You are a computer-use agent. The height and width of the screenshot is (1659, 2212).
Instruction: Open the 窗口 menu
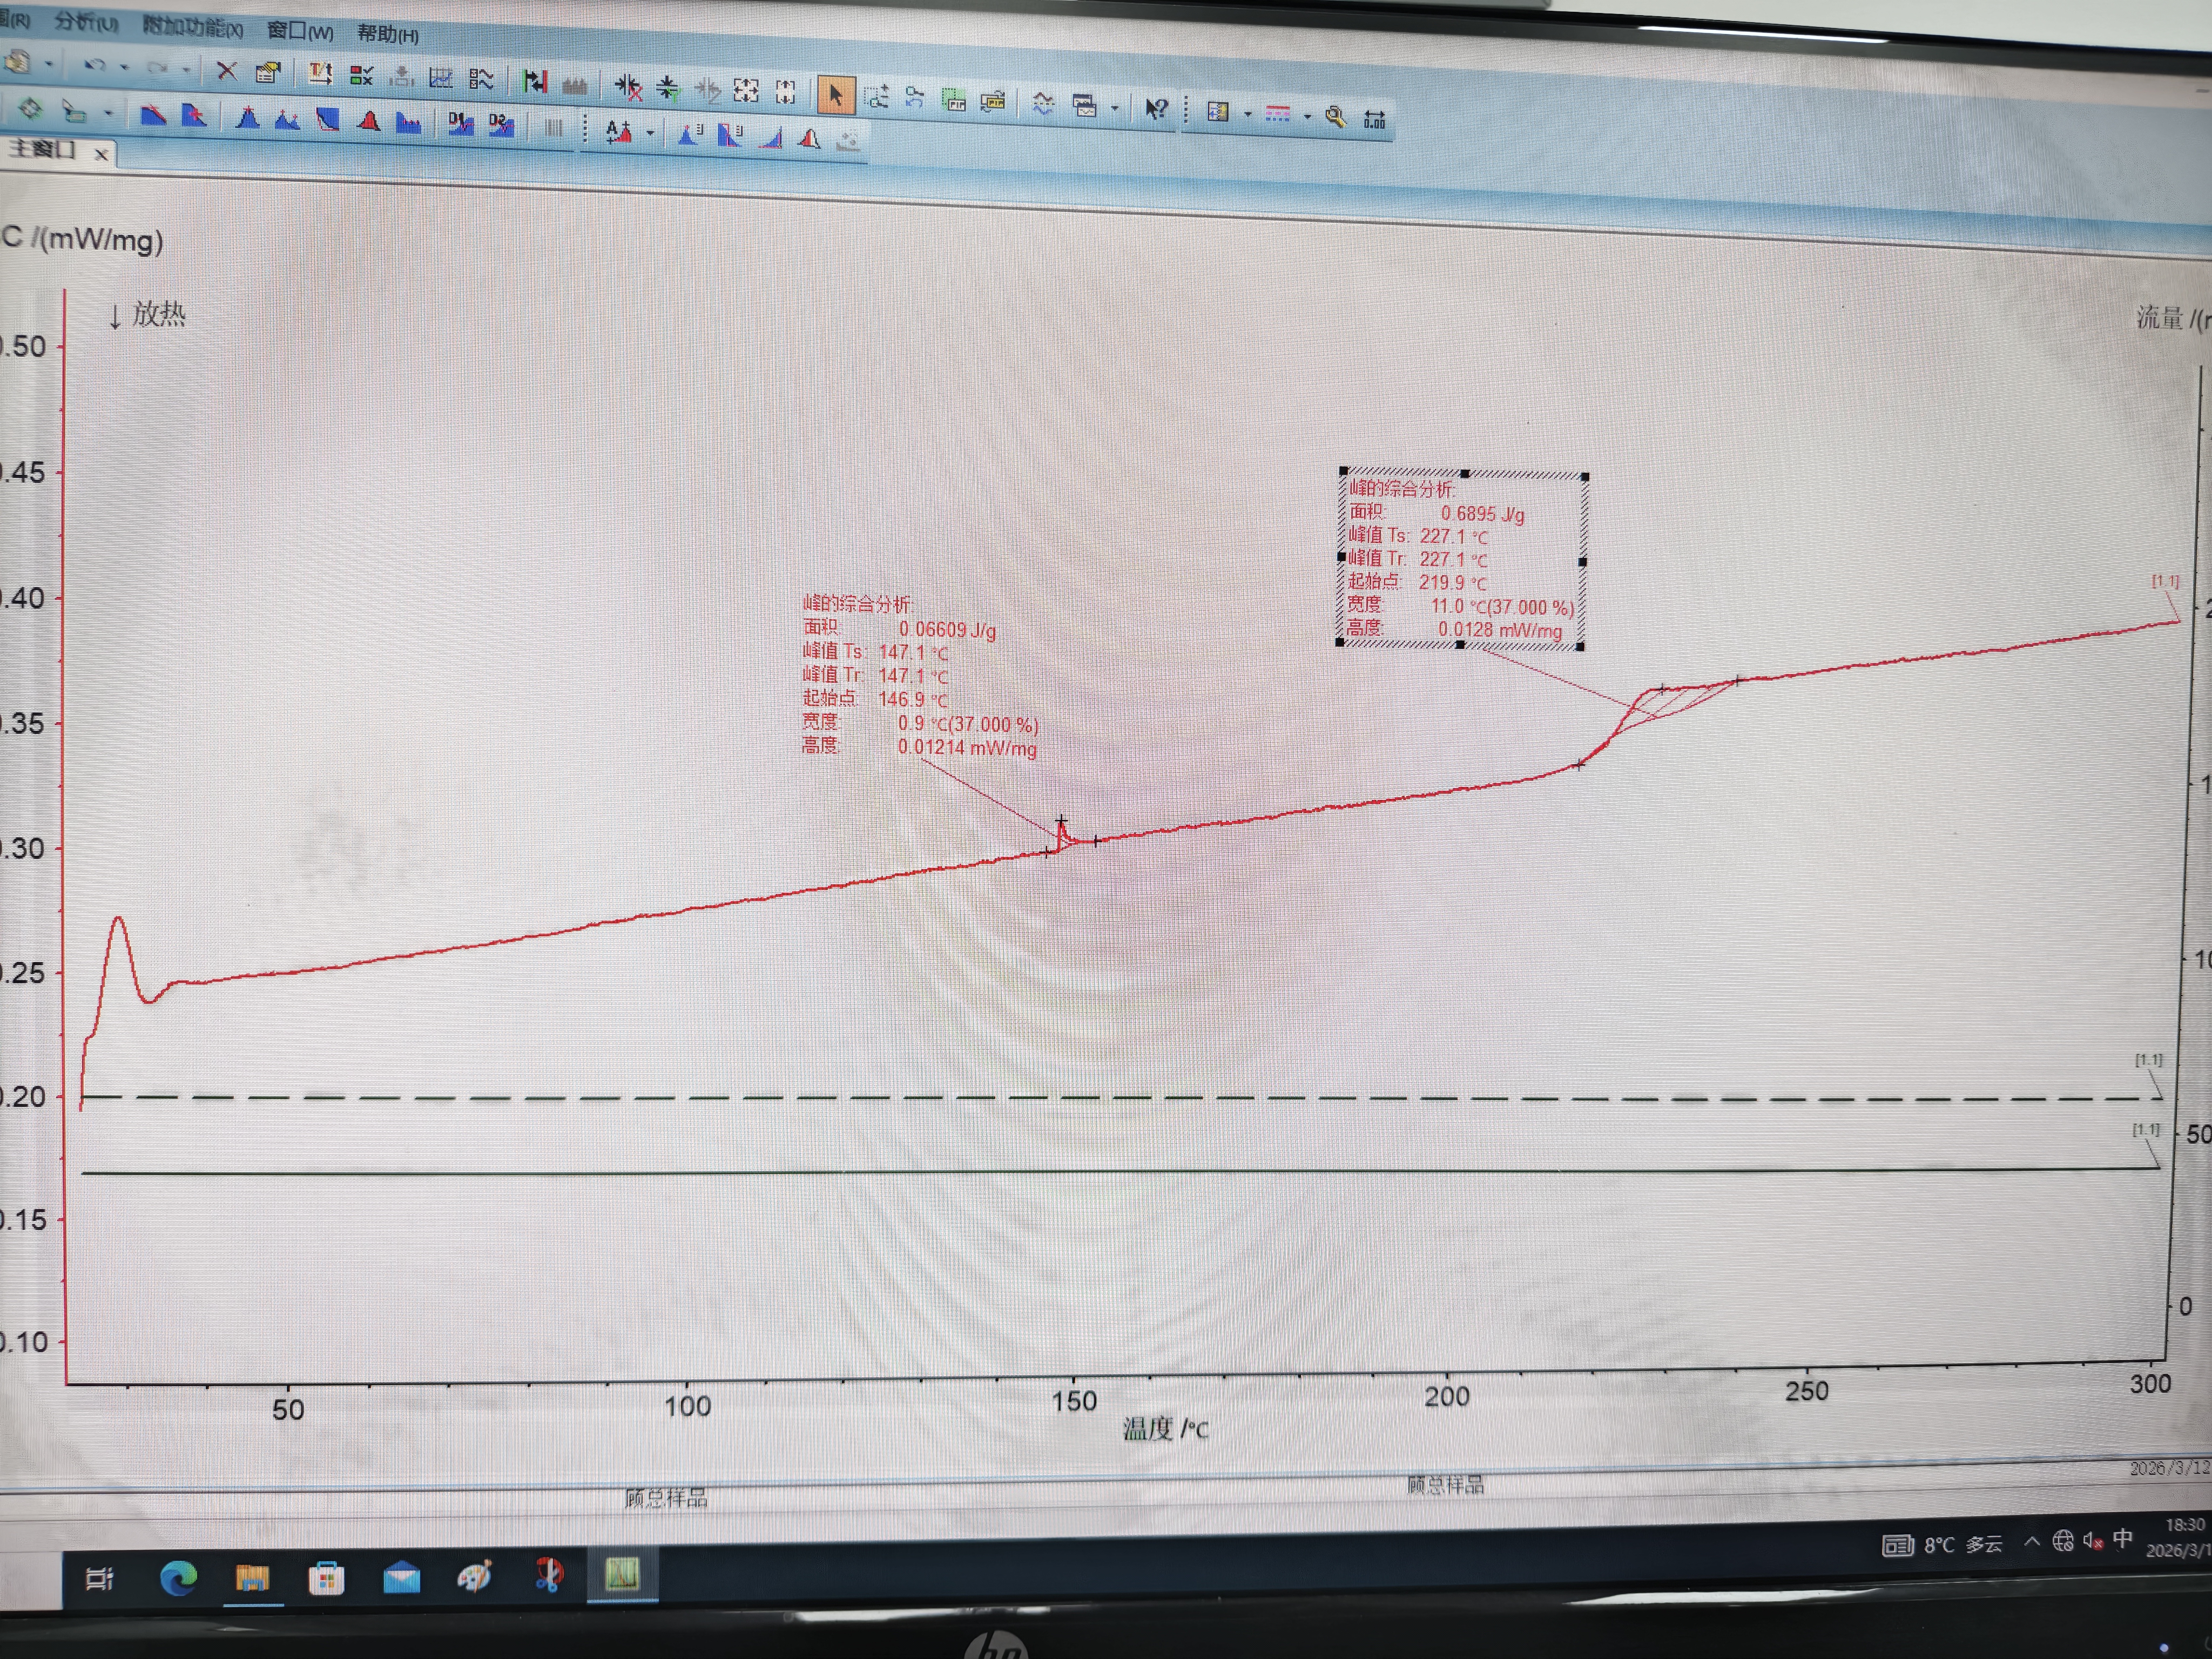(x=299, y=31)
